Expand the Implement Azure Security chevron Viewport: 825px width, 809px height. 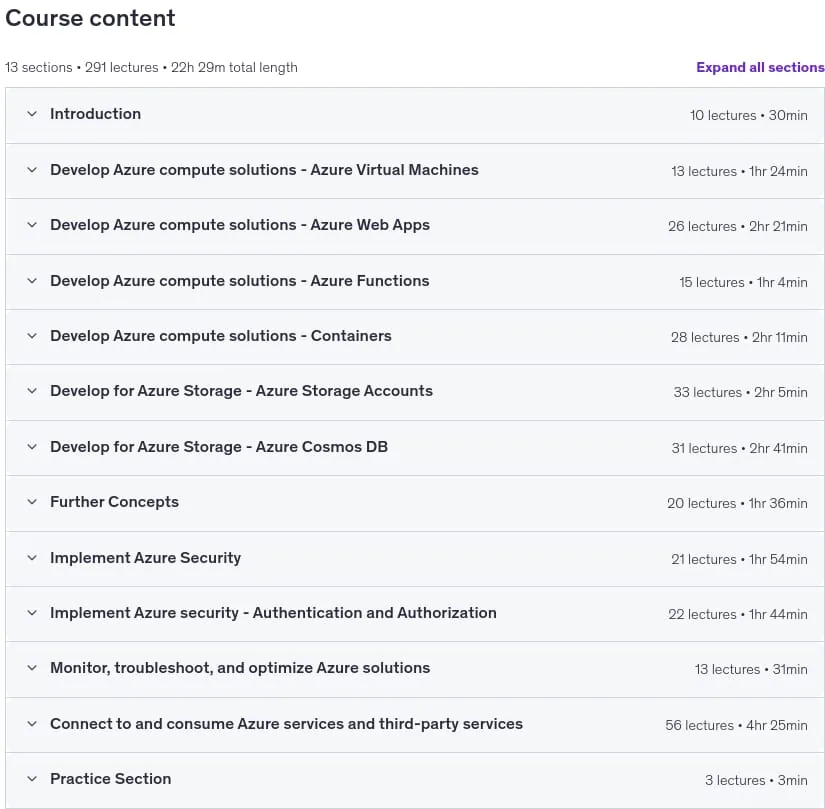coord(32,558)
